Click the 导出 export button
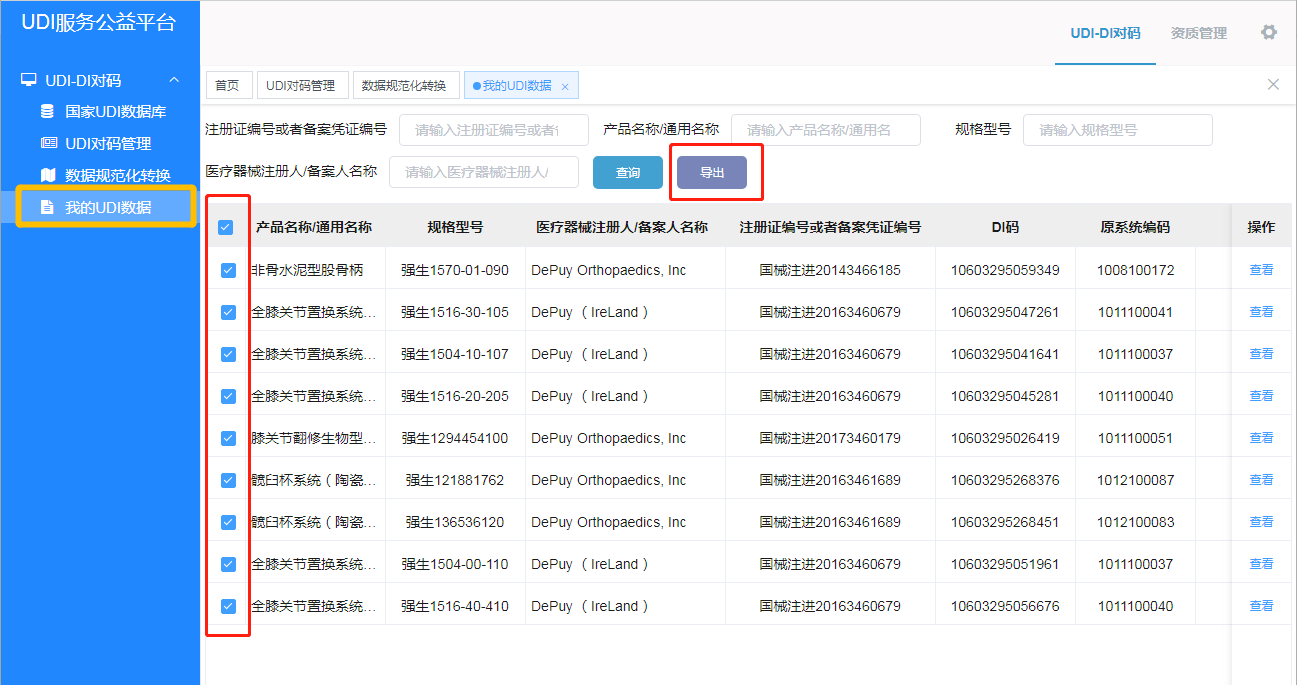This screenshot has height=685, width=1297. (711, 173)
